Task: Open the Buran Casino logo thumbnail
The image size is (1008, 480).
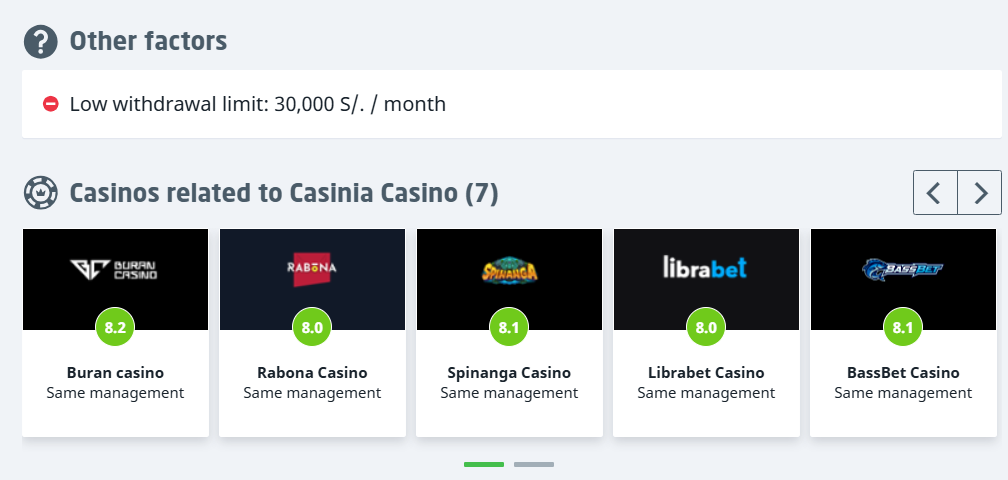Action: 115,269
